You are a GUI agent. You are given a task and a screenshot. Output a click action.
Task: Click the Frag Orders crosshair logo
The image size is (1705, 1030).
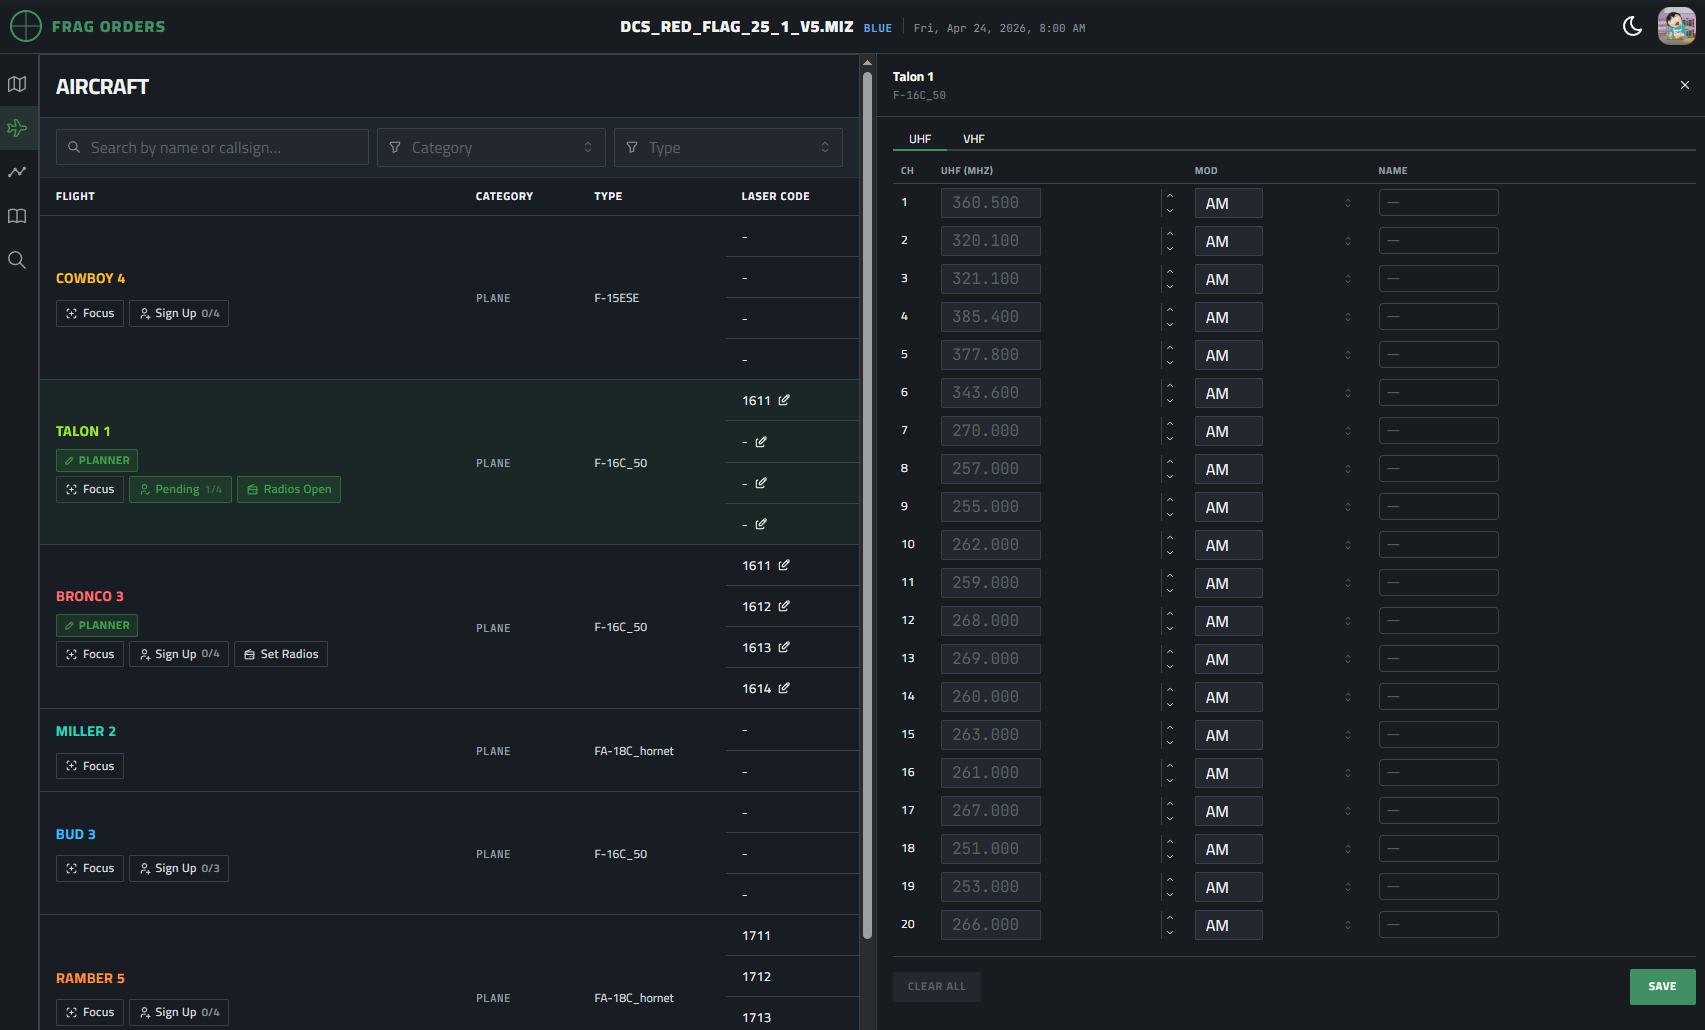26,26
